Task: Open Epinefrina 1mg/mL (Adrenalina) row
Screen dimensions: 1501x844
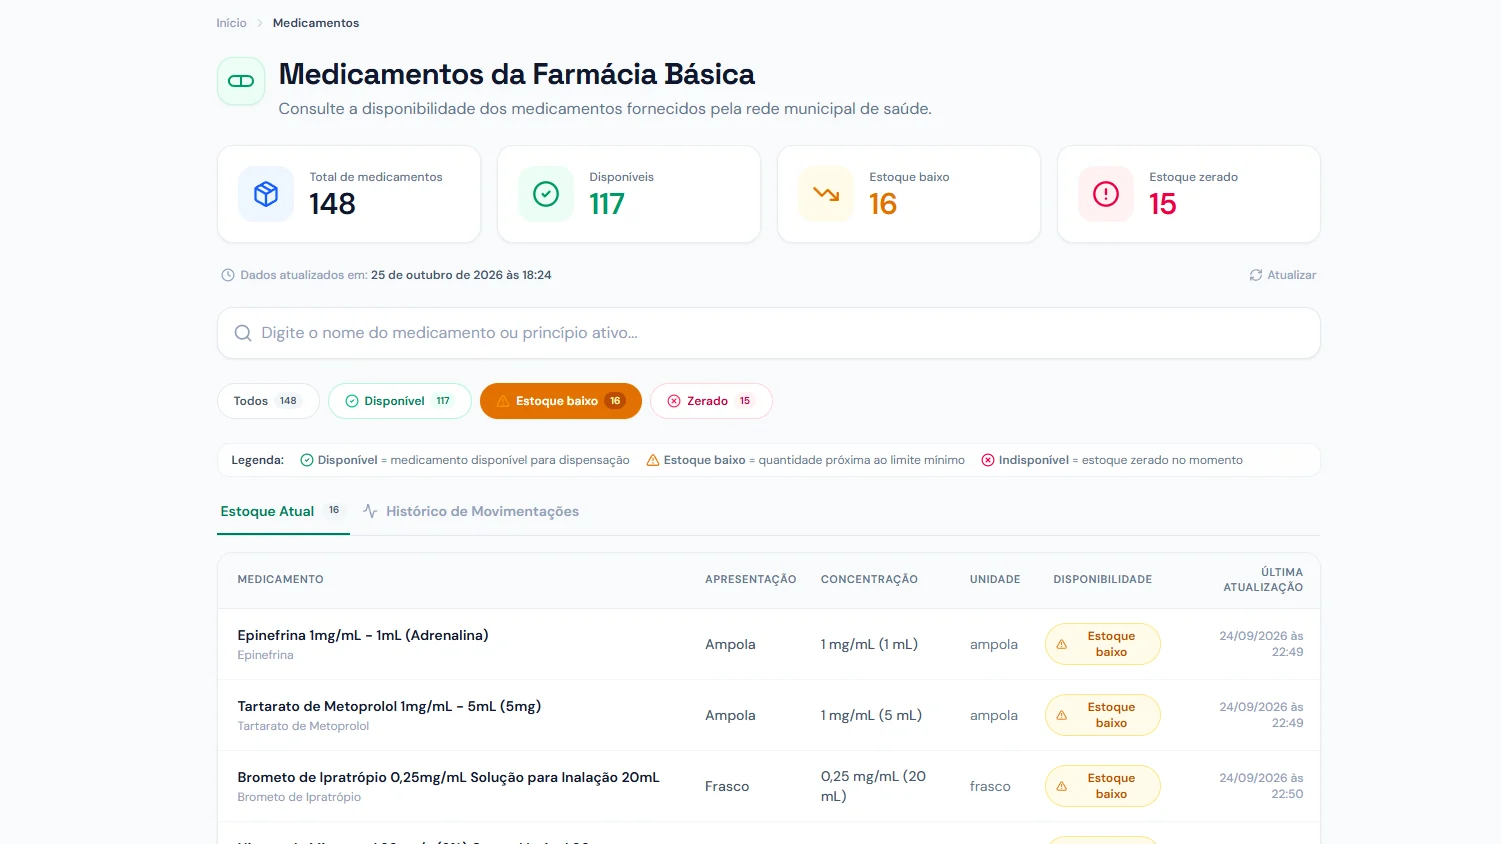Action: [769, 644]
